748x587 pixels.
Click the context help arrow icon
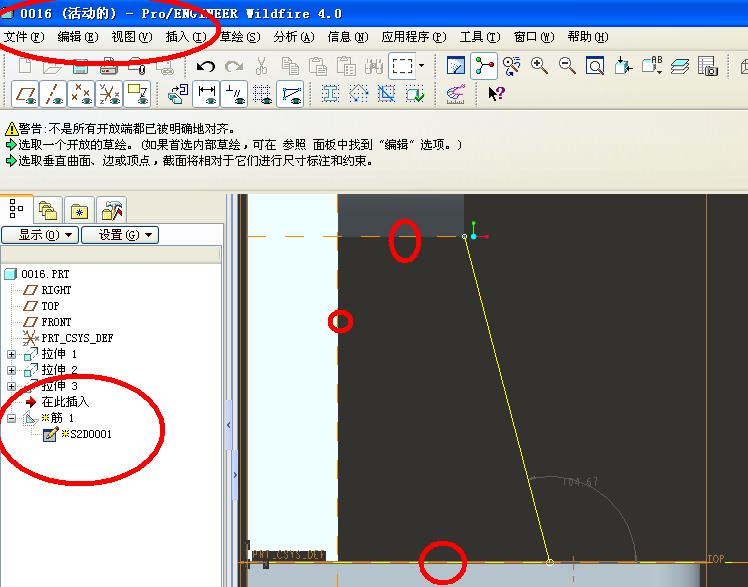496,93
